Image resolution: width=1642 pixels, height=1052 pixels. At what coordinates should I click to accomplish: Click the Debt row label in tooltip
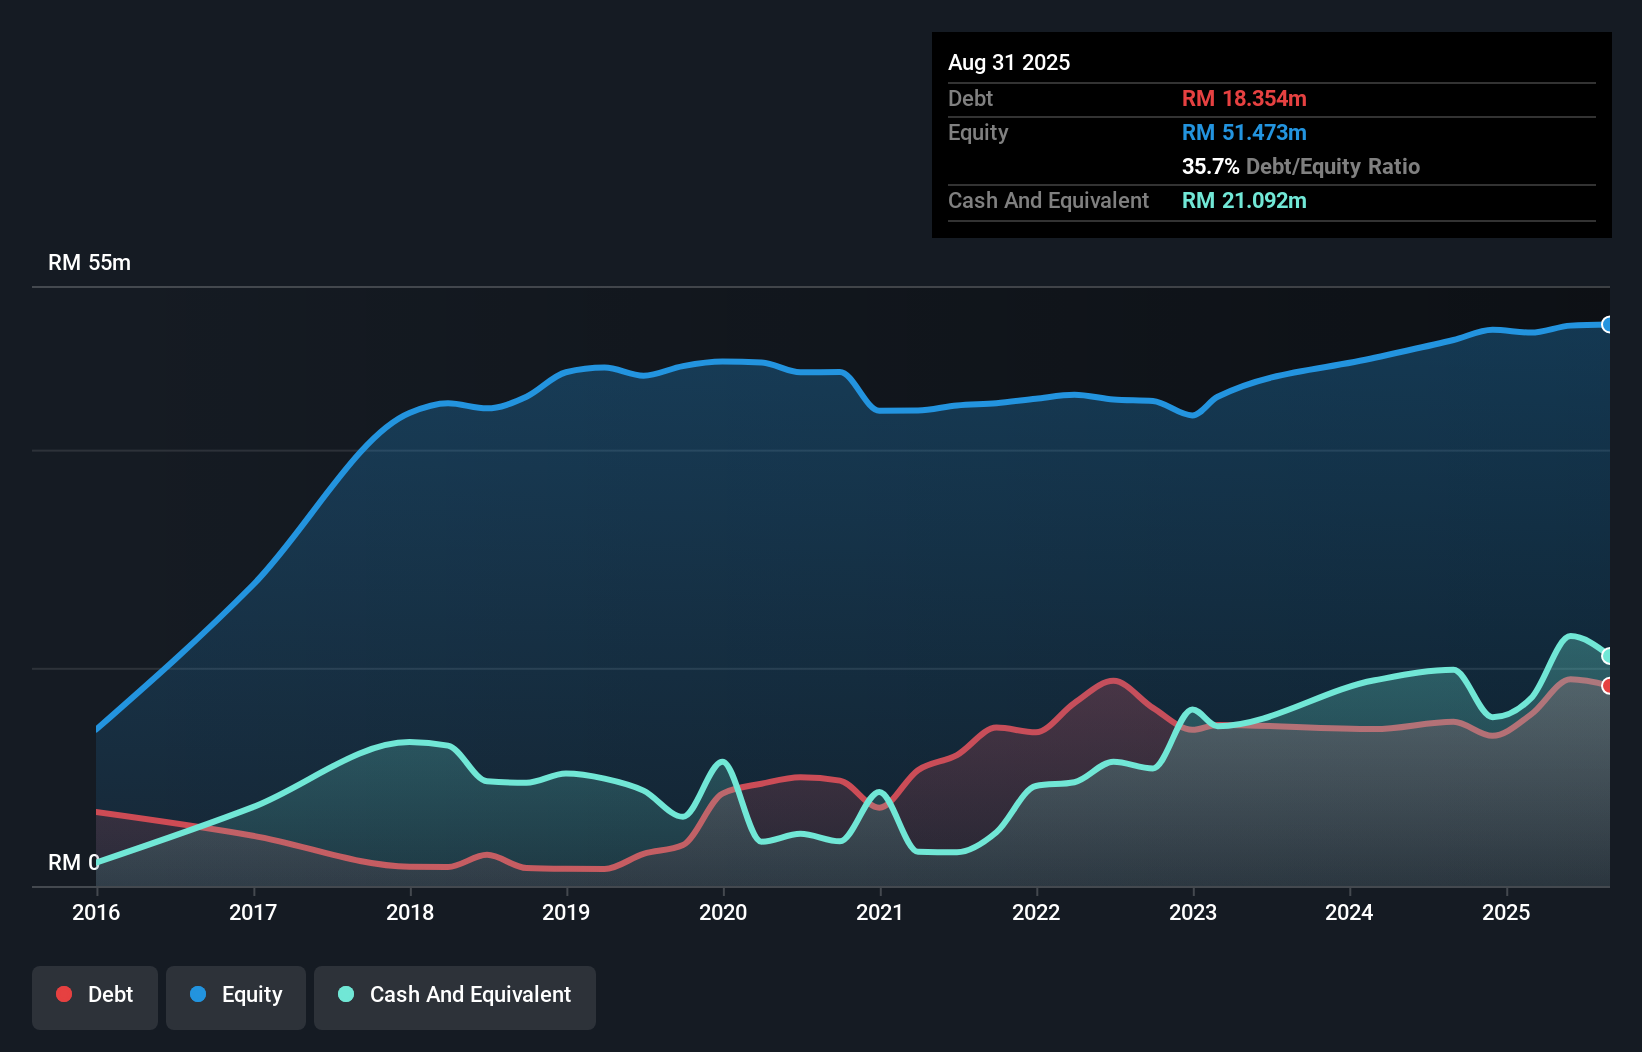click(x=970, y=98)
